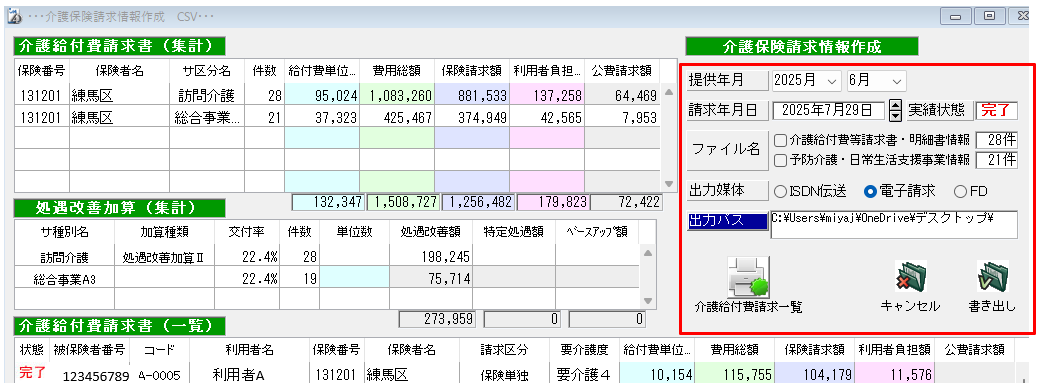The width and height of the screenshot is (1038, 383).
Task: Click the 提供年月 label button
Action: 727,81
